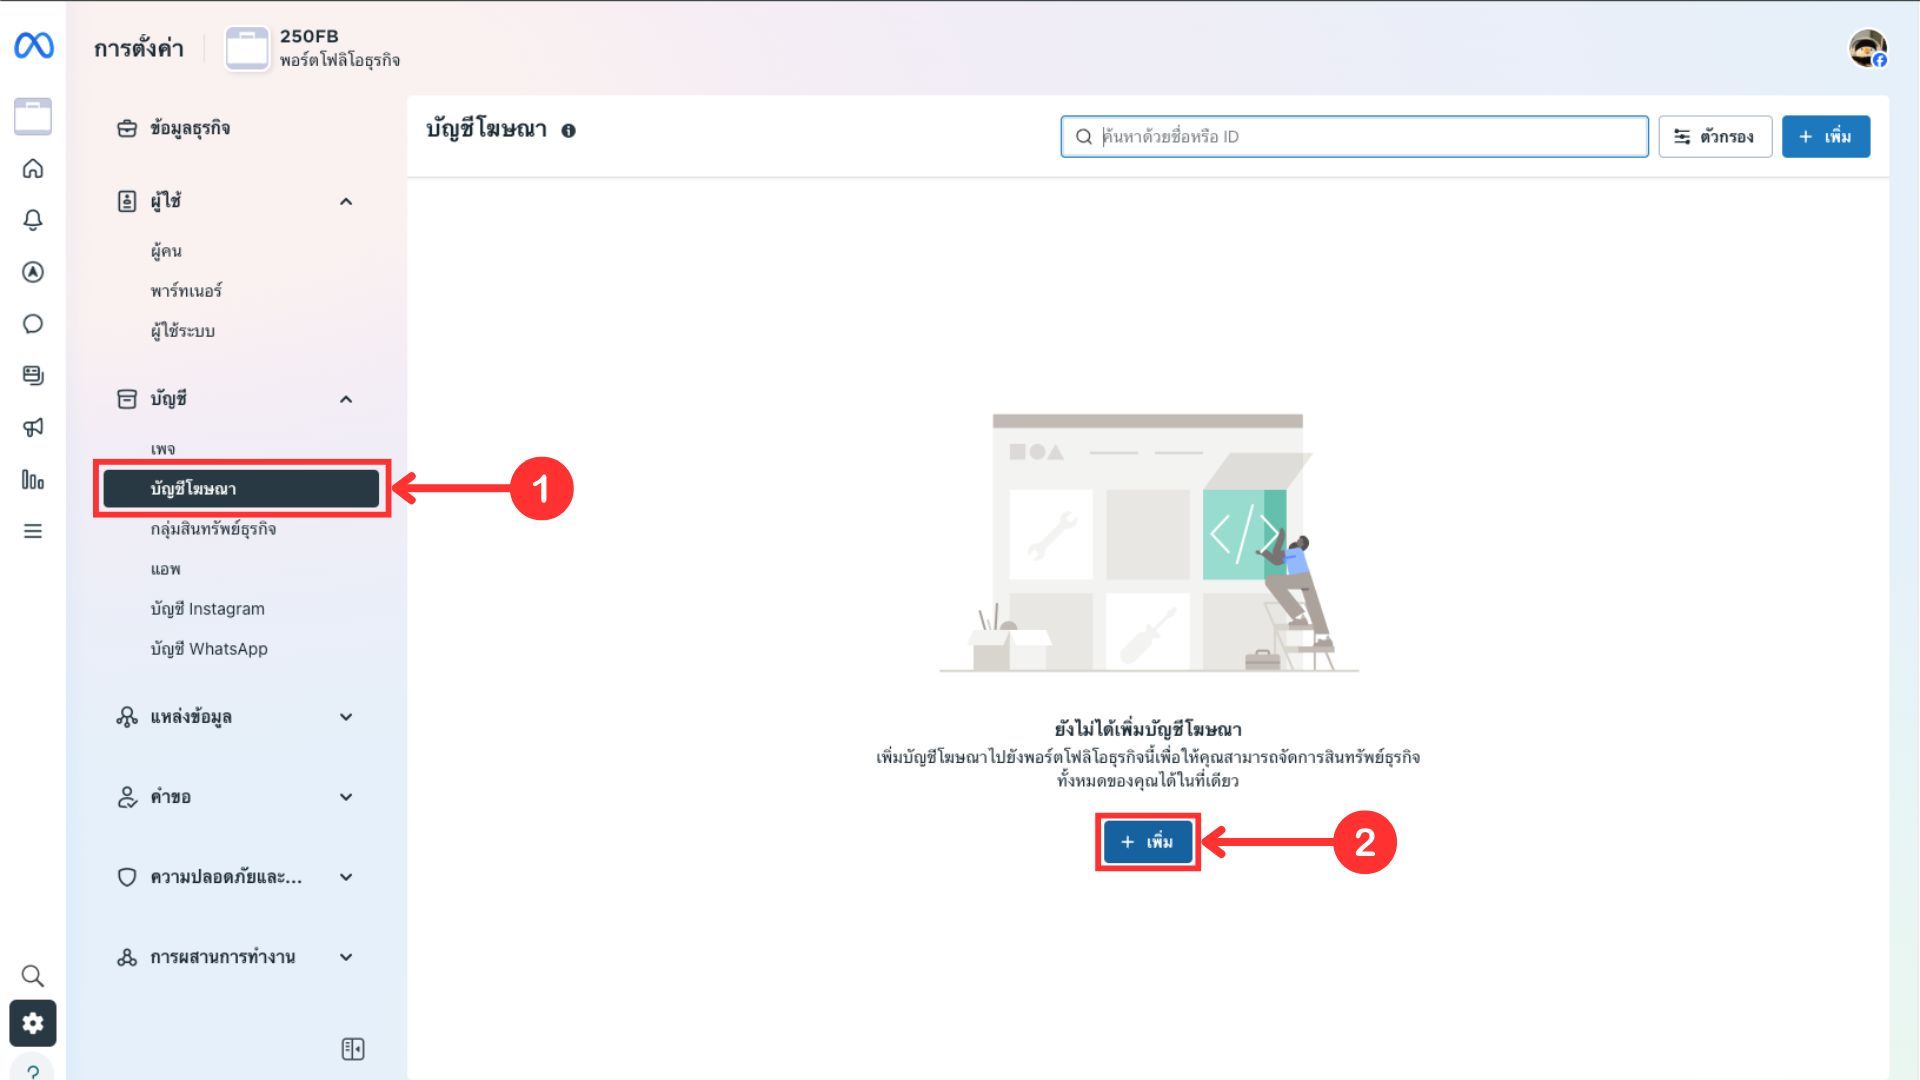This screenshot has width=1920, height=1080.
Task: Click the 250FB portfolio thumbnail icon
Action: [x=247, y=48]
